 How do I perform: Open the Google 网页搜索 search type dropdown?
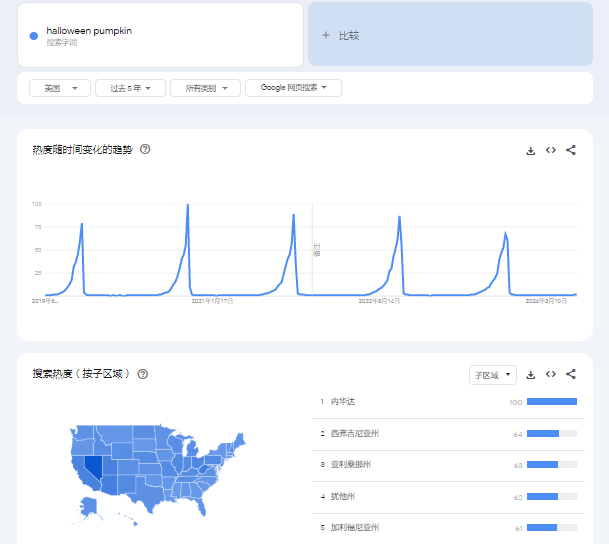click(293, 88)
